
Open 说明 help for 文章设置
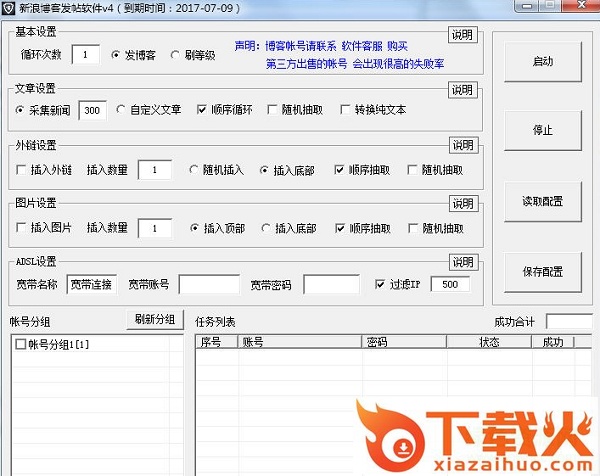(463, 90)
